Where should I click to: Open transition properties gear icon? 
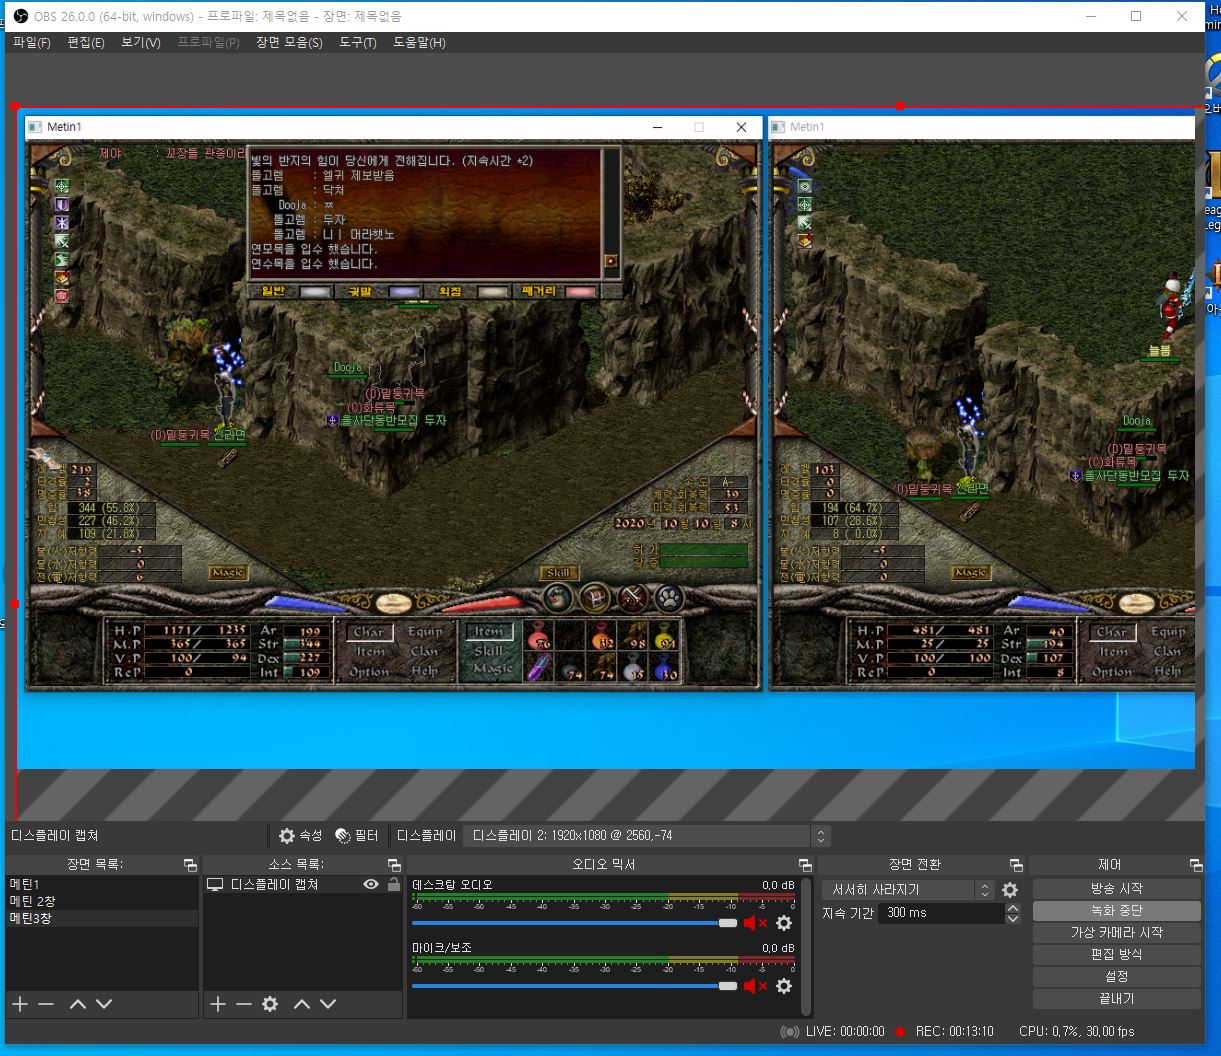point(1010,890)
